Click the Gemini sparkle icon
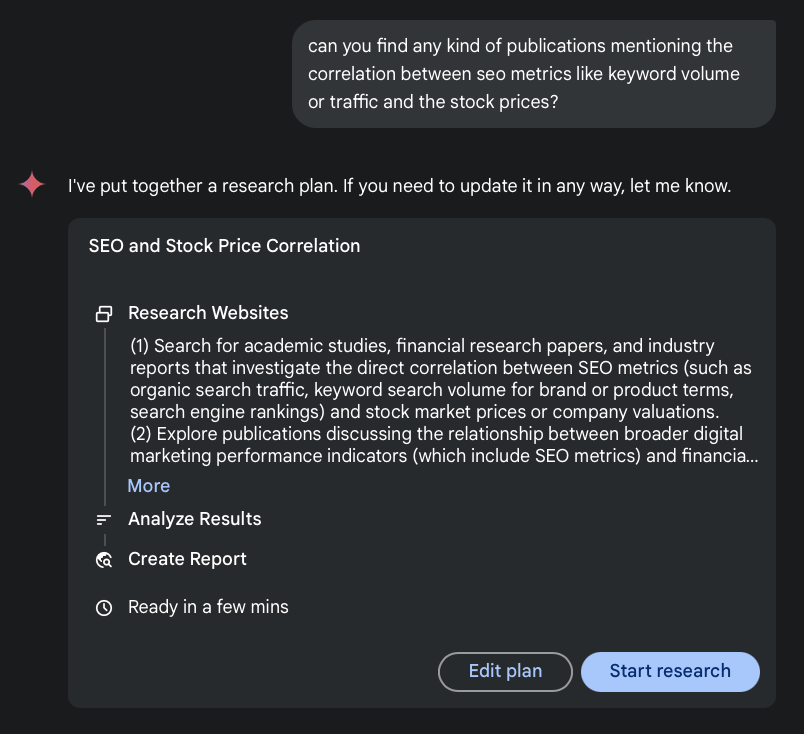804x734 pixels. point(31,185)
